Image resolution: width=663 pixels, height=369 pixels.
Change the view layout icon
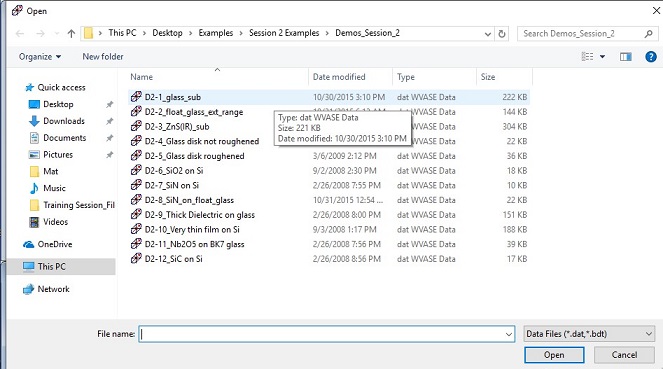[x=587, y=56]
